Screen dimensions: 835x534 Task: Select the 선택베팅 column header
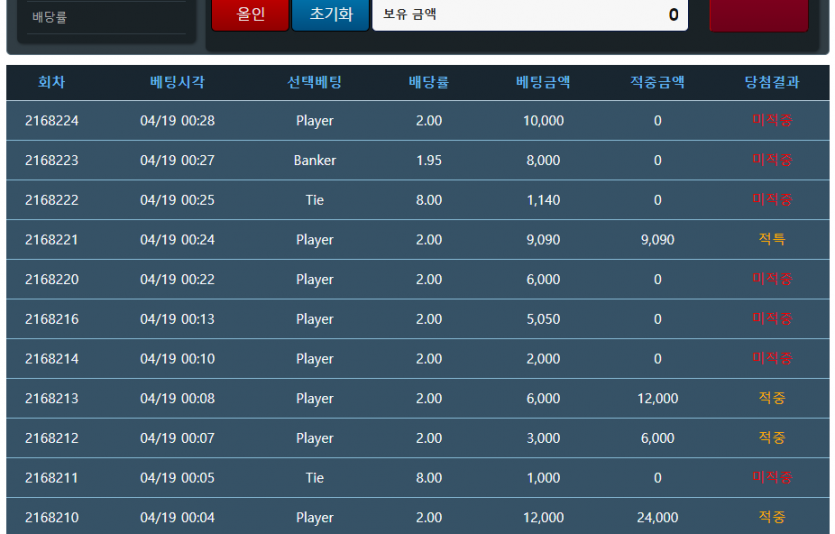(x=314, y=83)
